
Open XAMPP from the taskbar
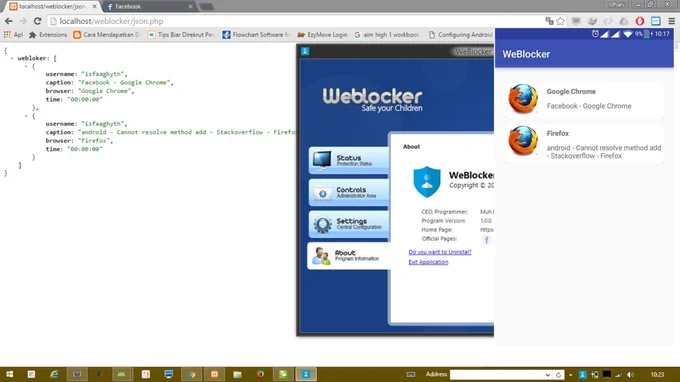click(x=215, y=374)
